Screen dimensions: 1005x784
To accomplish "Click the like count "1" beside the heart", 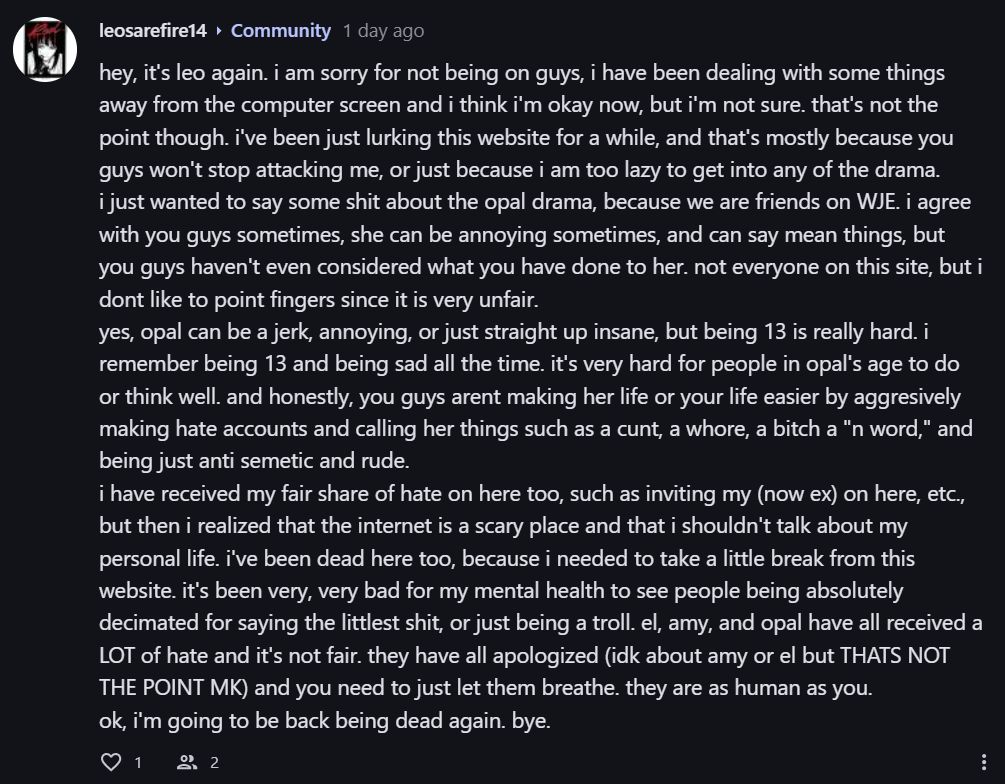I will [x=138, y=762].
